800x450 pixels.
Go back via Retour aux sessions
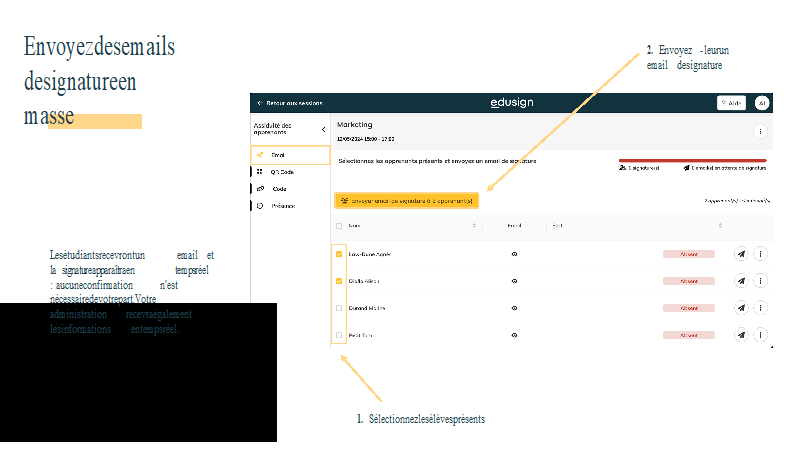285,103
